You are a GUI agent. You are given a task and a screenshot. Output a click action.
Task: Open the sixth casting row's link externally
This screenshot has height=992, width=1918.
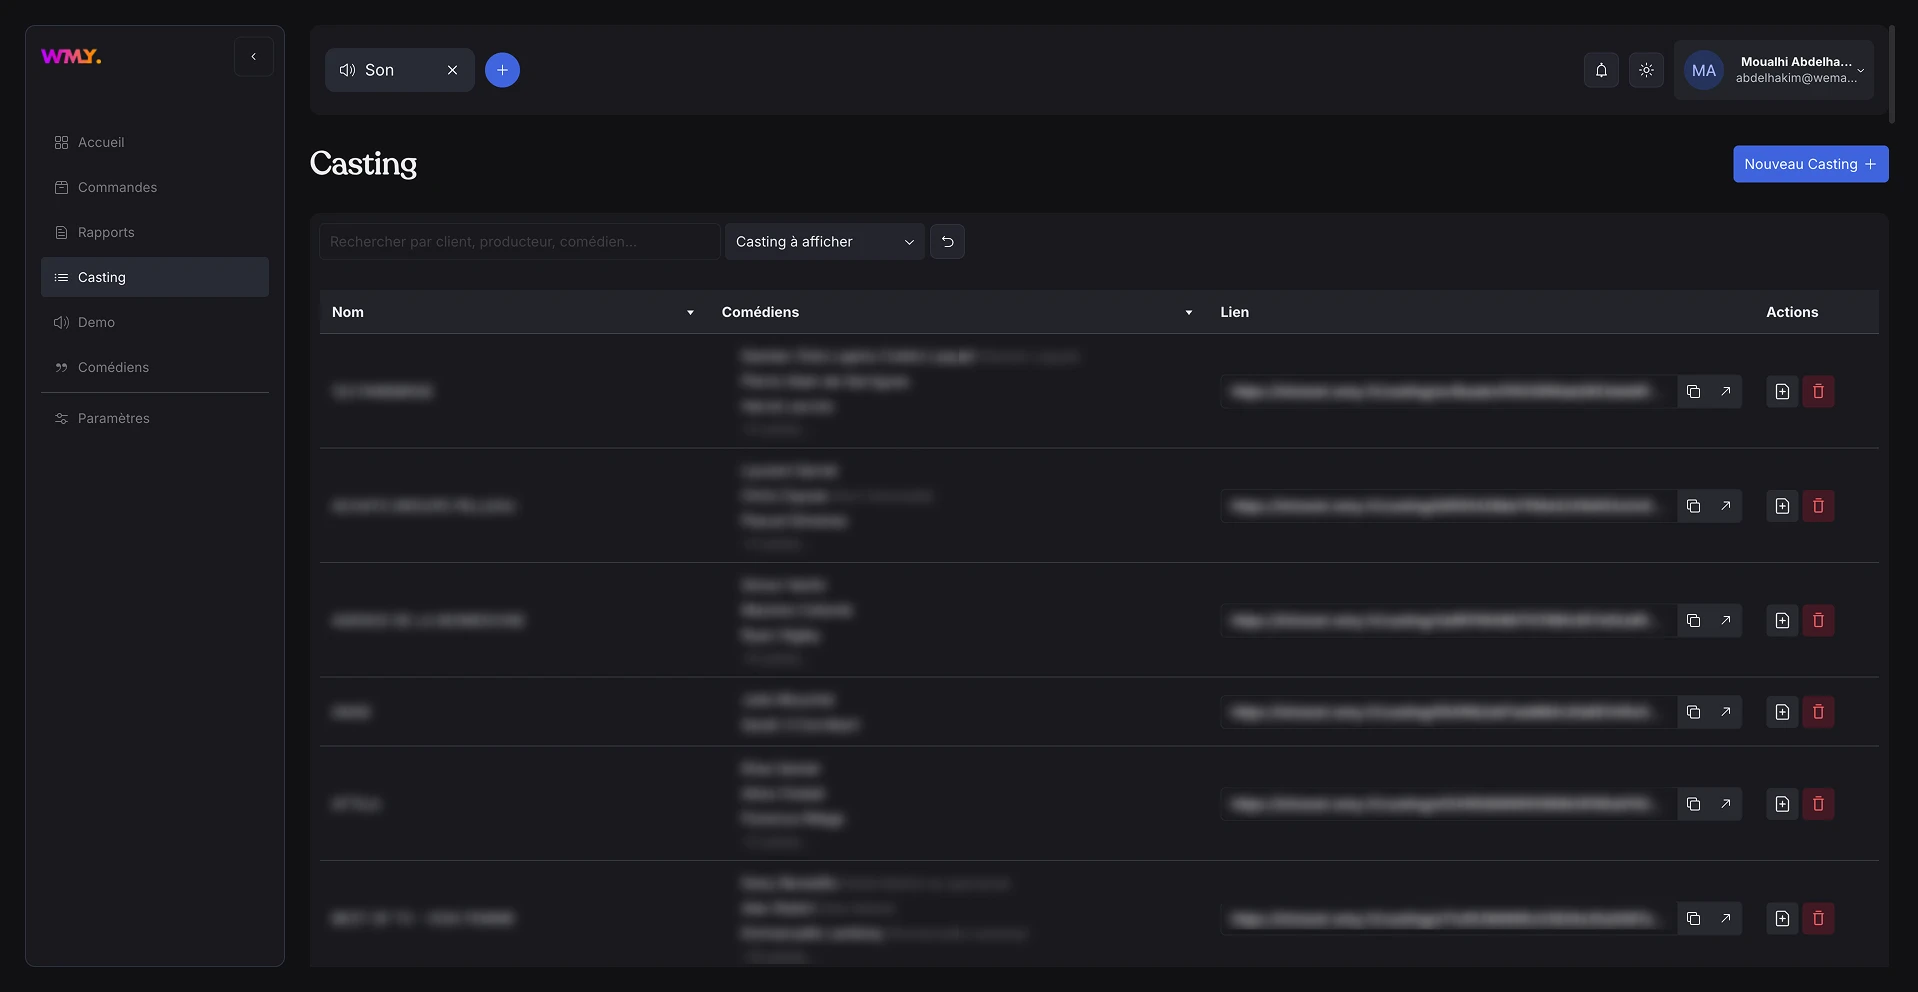click(x=1726, y=919)
